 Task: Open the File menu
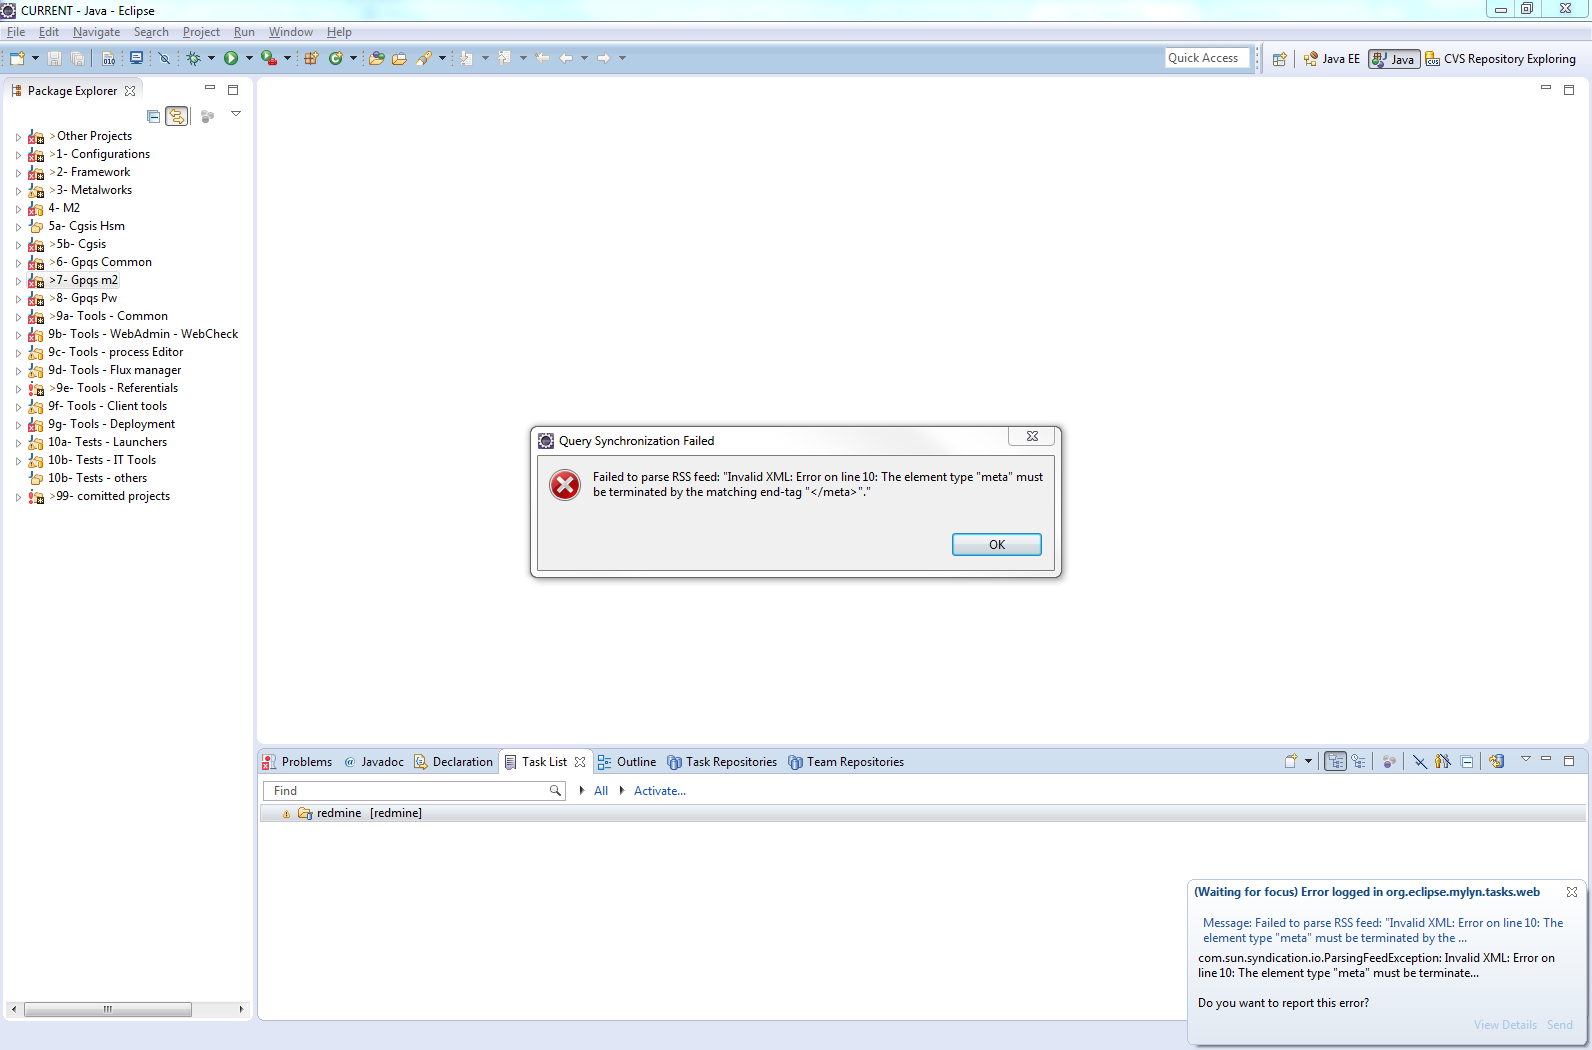(x=16, y=32)
